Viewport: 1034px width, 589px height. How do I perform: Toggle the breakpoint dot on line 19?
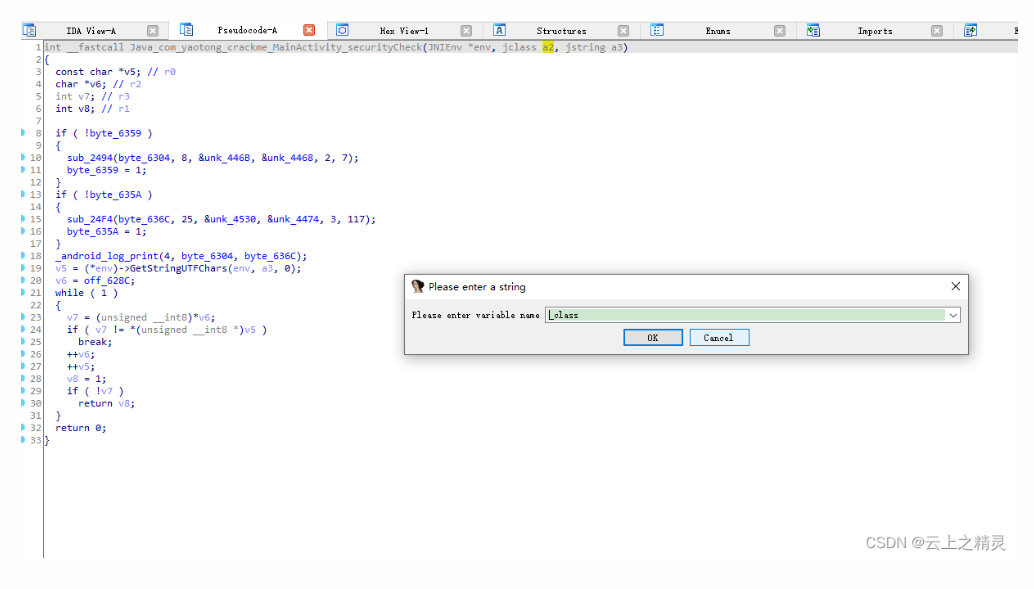[23, 268]
